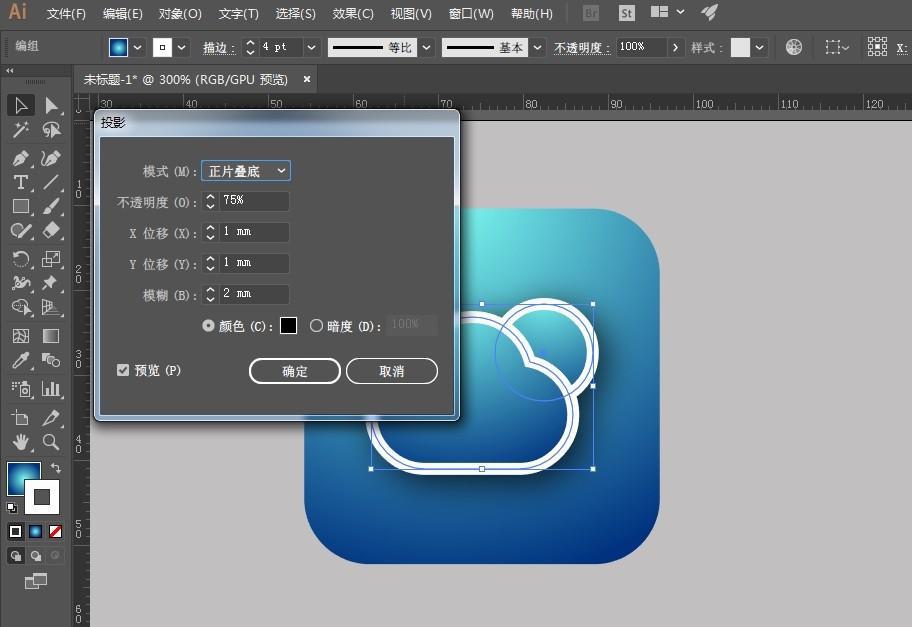Select the Type tool
Viewport: 912px width, 627px height.
pos(21,183)
